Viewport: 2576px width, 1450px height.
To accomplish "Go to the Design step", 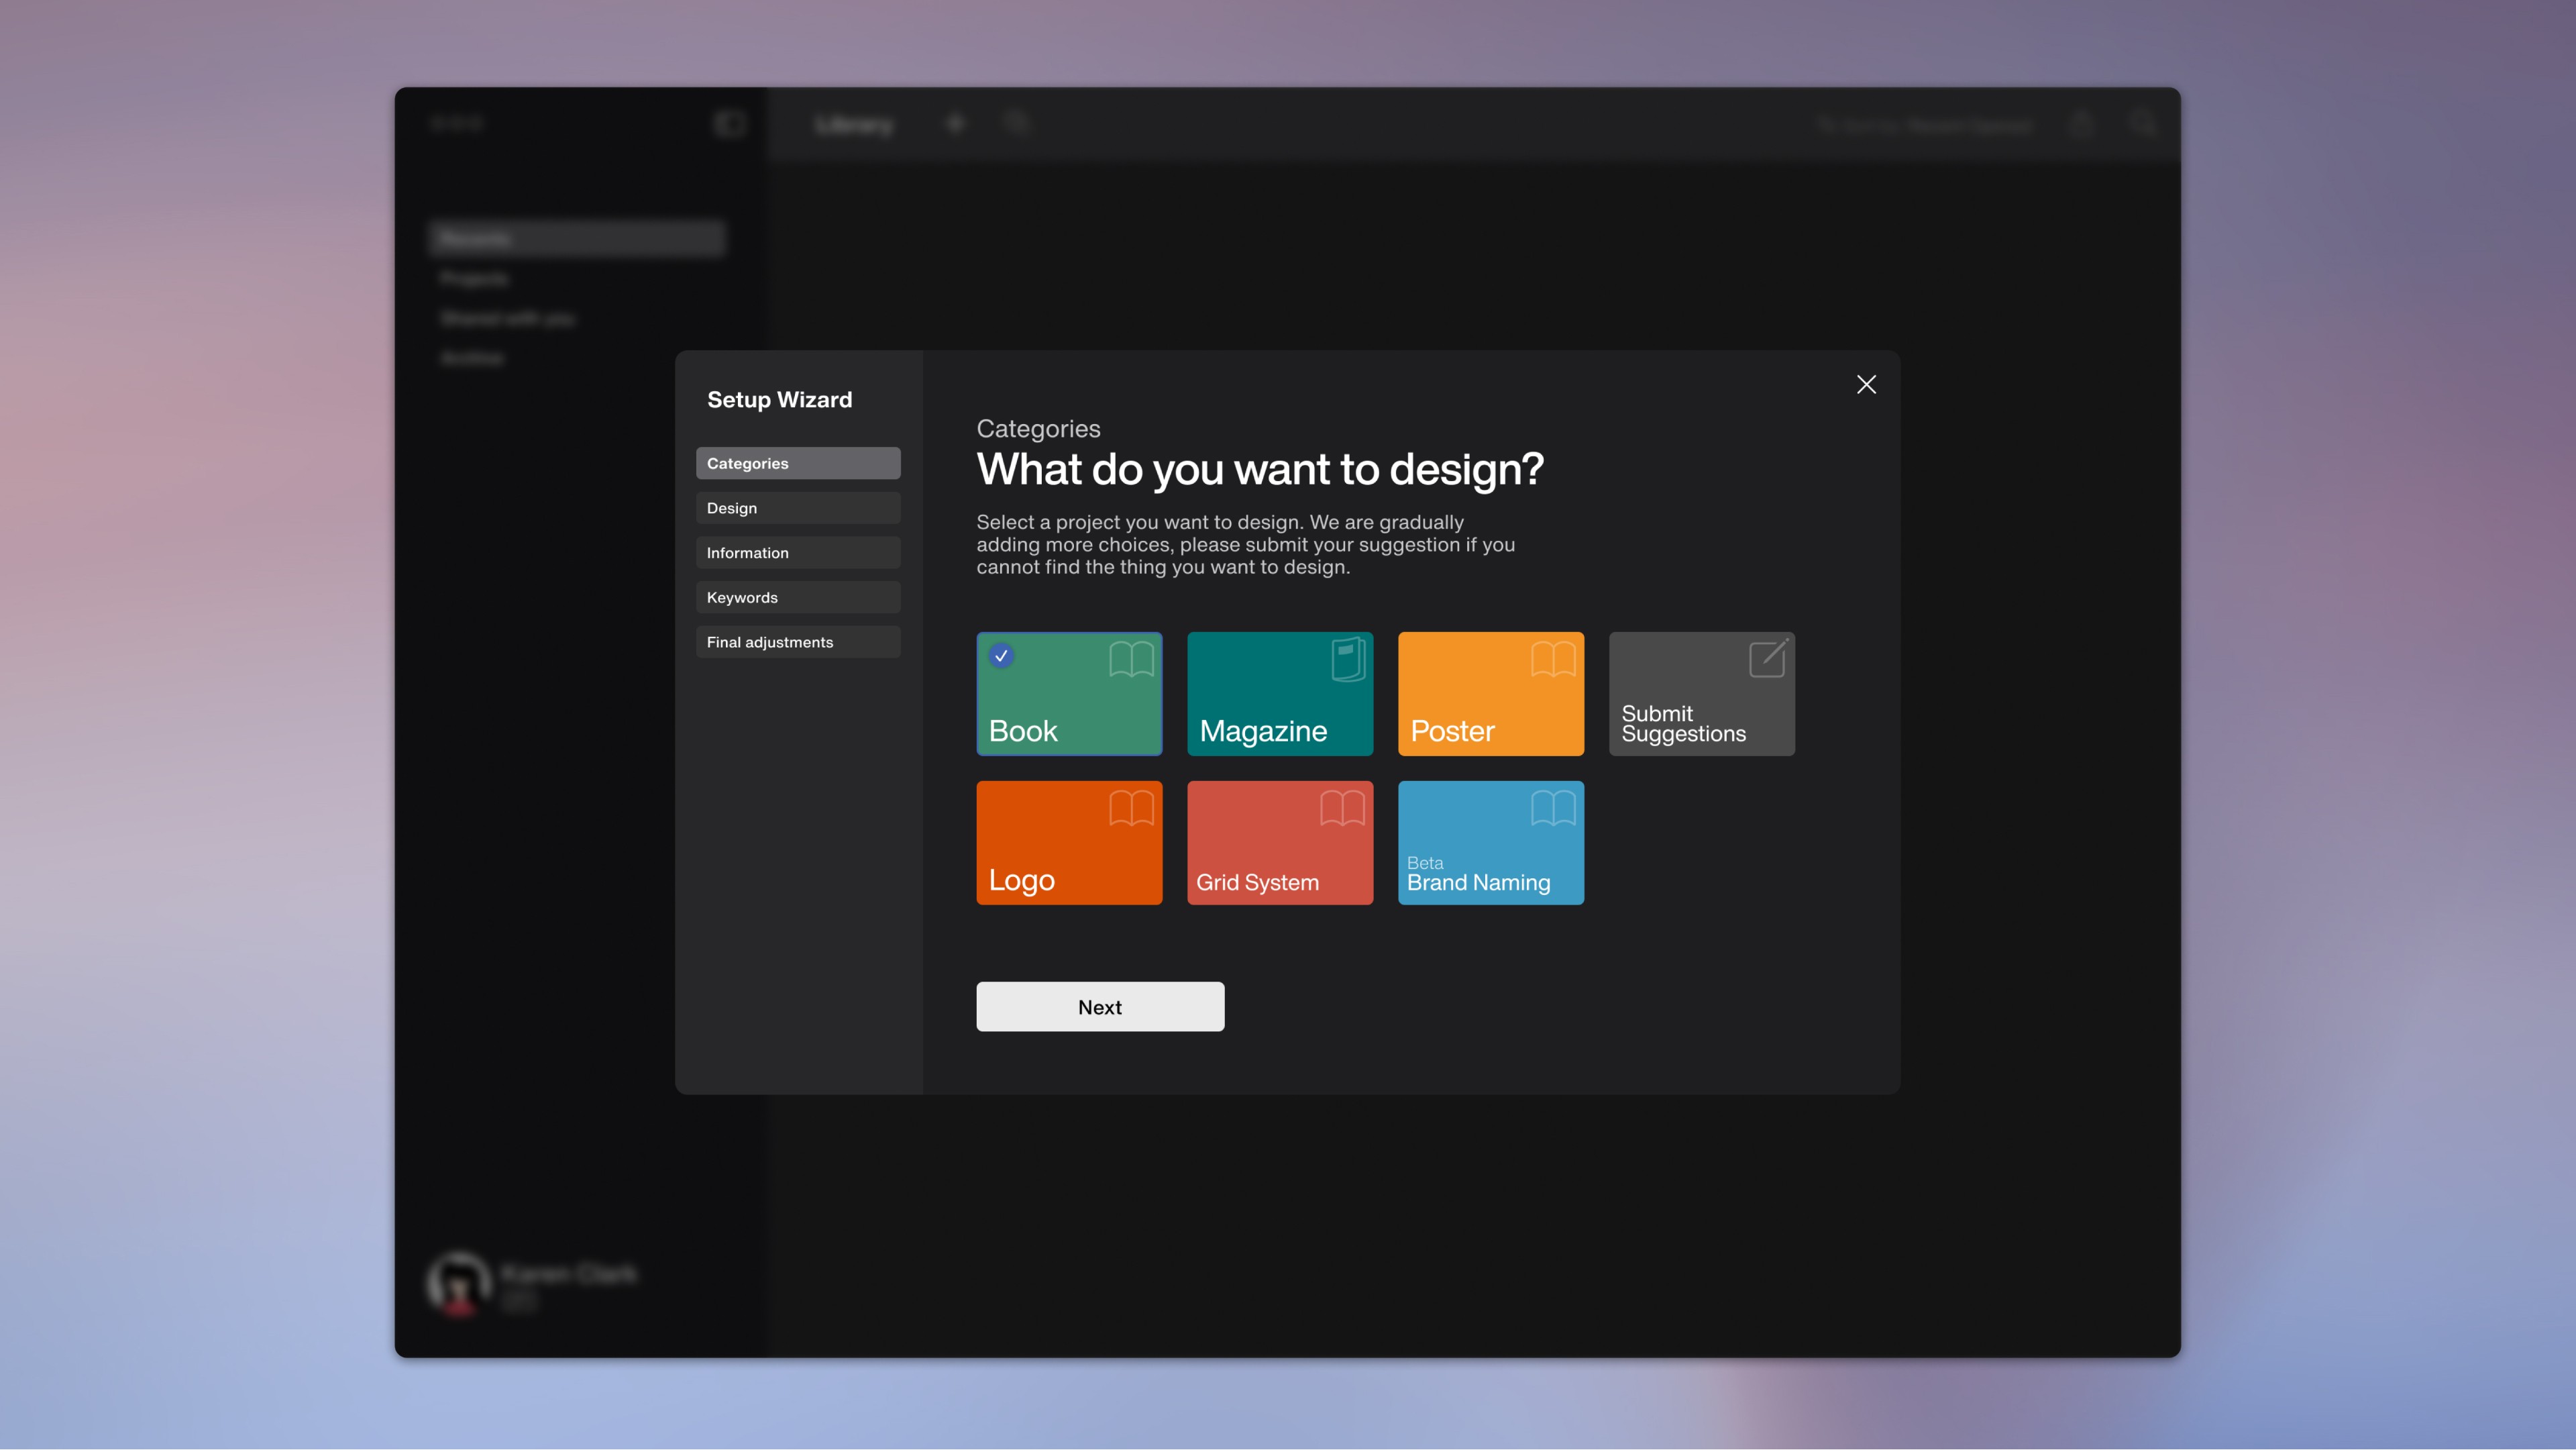I will [798, 508].
